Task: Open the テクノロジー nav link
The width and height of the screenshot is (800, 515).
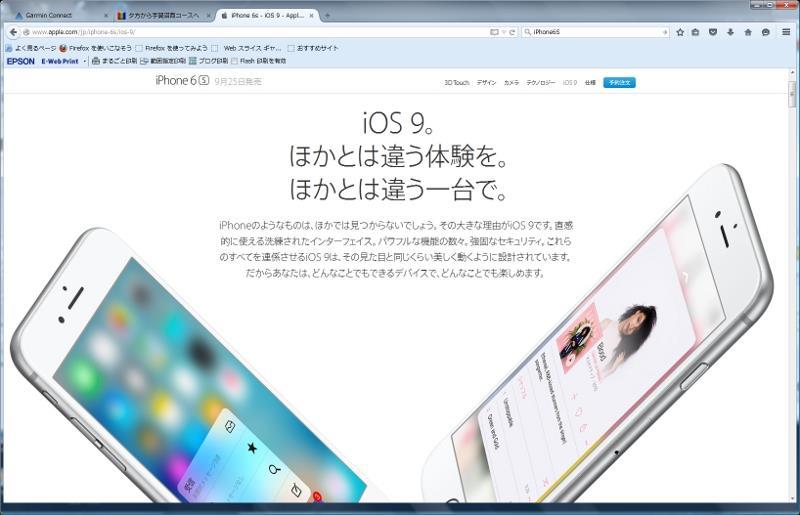Action: [541, 83]
